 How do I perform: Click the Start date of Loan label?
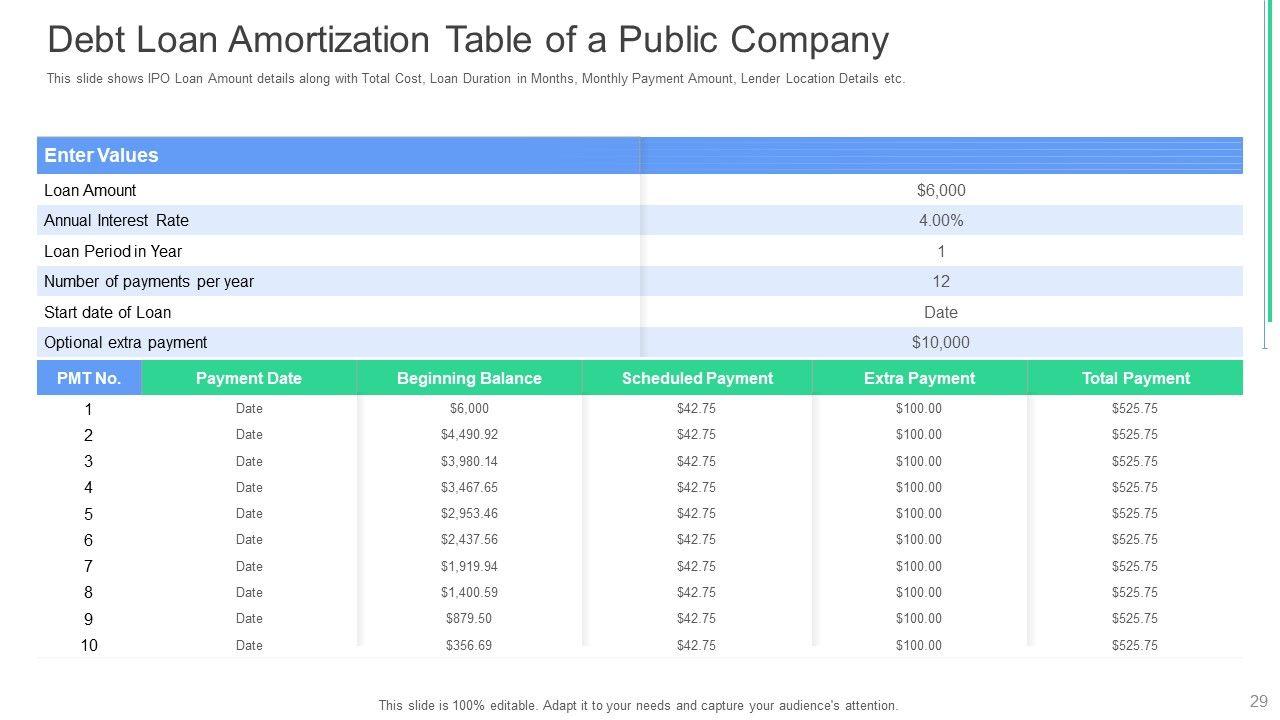(x=107, y=312)
